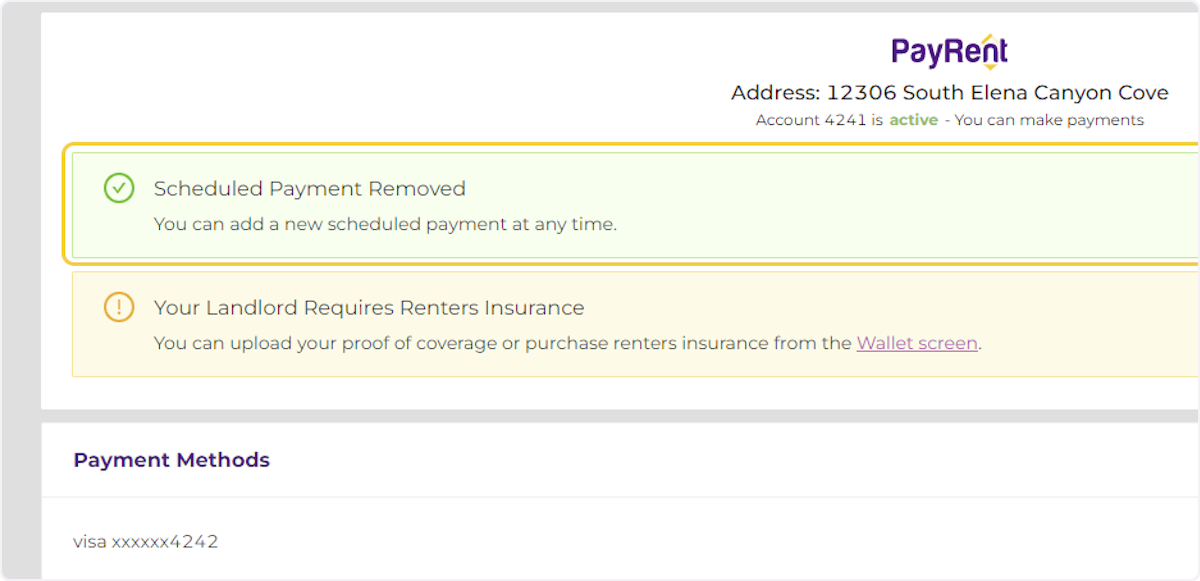Click the alert circle beside renters insurance notice
Screen dimensions: 1200x581
pyautogui.click(x=119, y=307)
